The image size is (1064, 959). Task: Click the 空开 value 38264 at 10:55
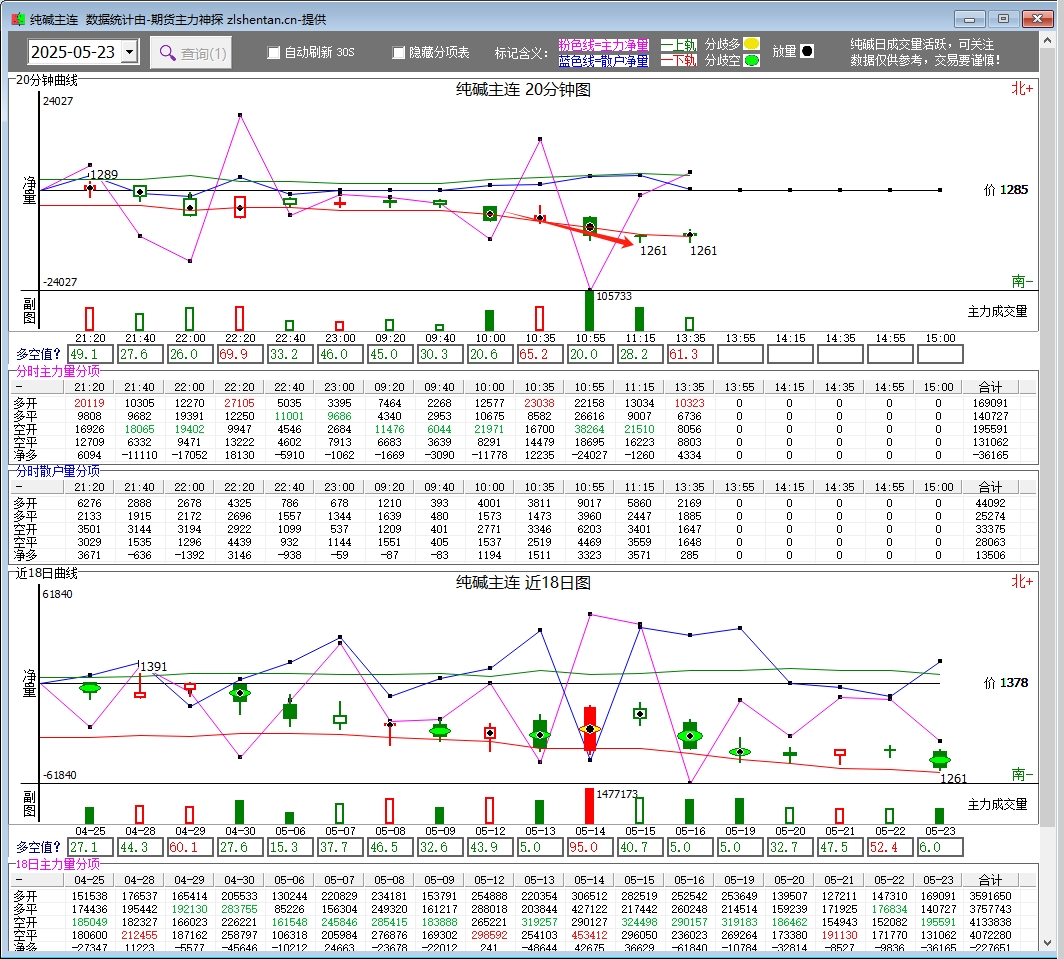click(x=589, y=430)
